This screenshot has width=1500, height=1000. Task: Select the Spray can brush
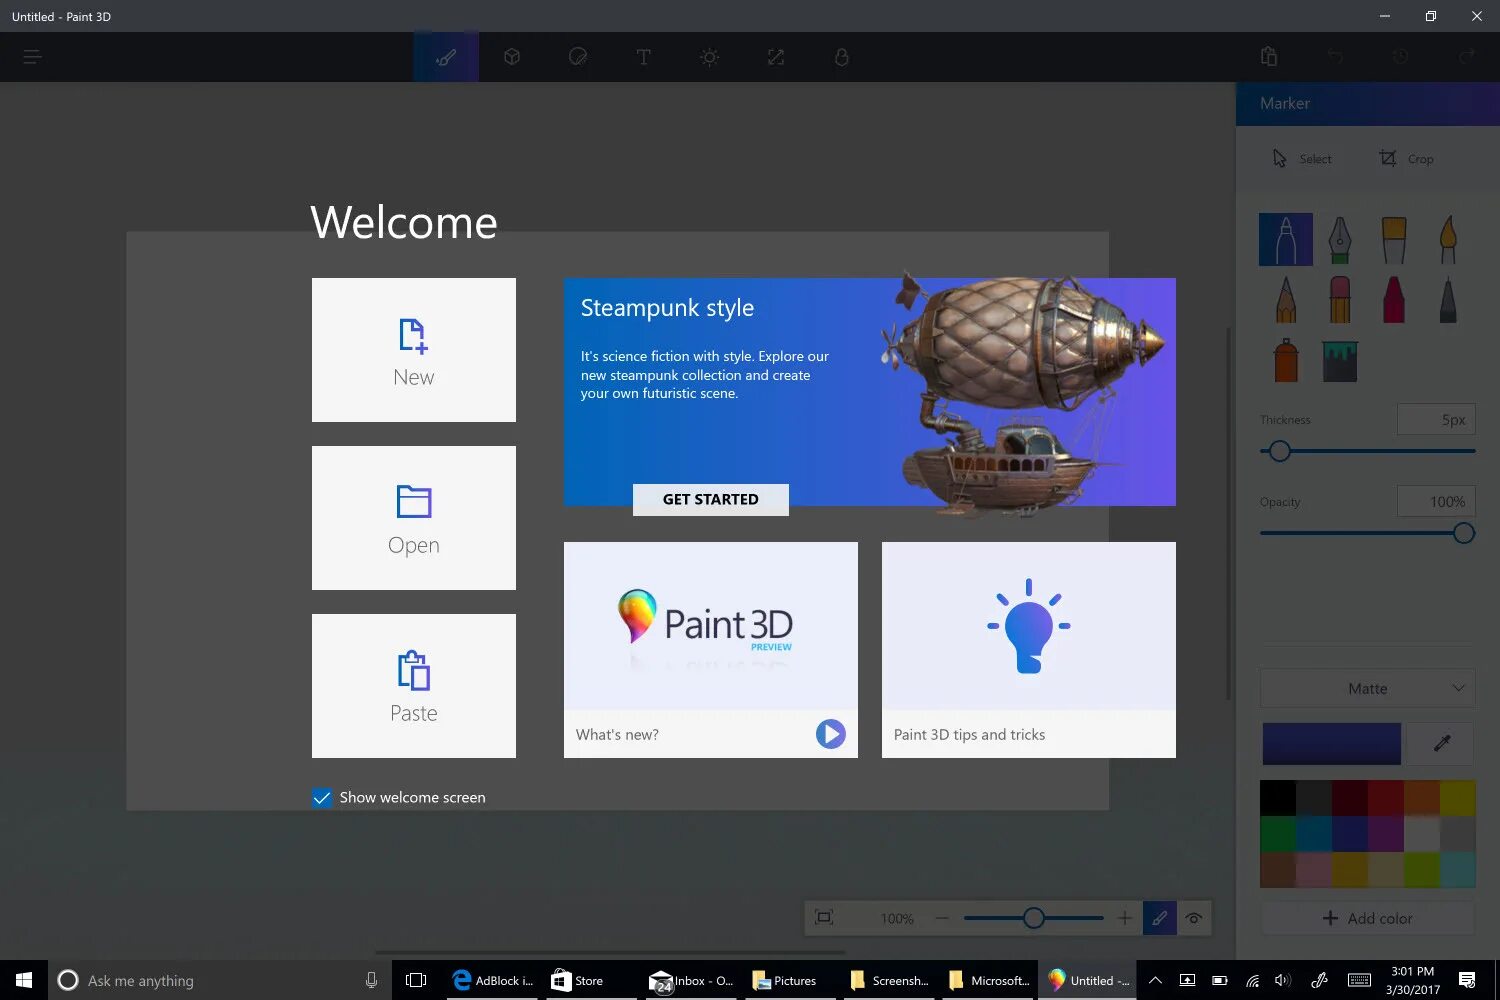click(1285, 360)
